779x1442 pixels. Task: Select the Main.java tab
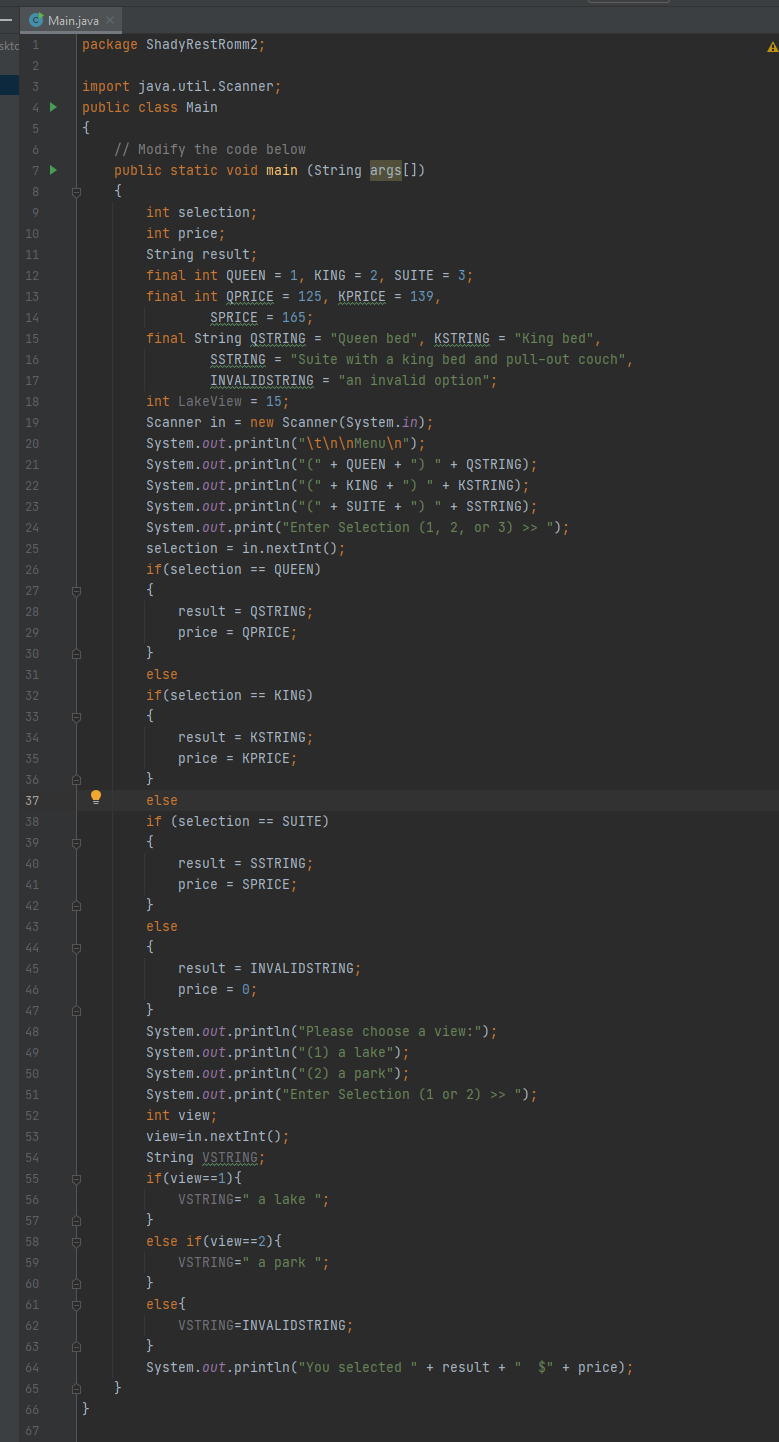point(71,20)
